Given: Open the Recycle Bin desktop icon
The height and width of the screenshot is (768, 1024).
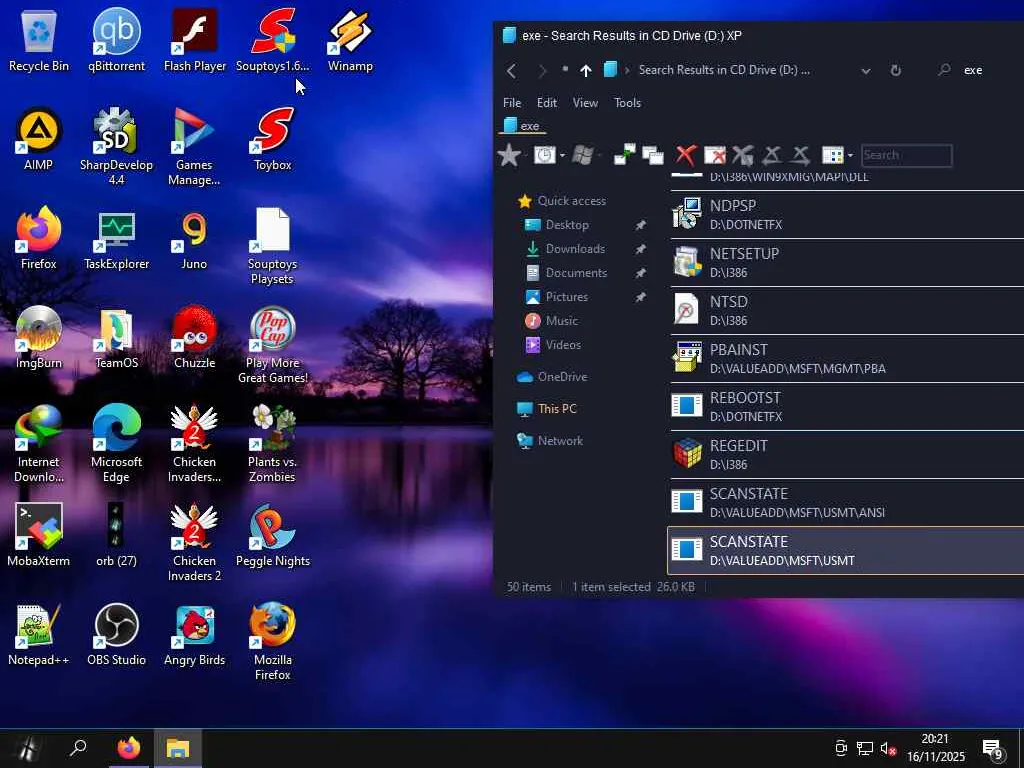Looking at the screenshot, I should coord(39,40).
